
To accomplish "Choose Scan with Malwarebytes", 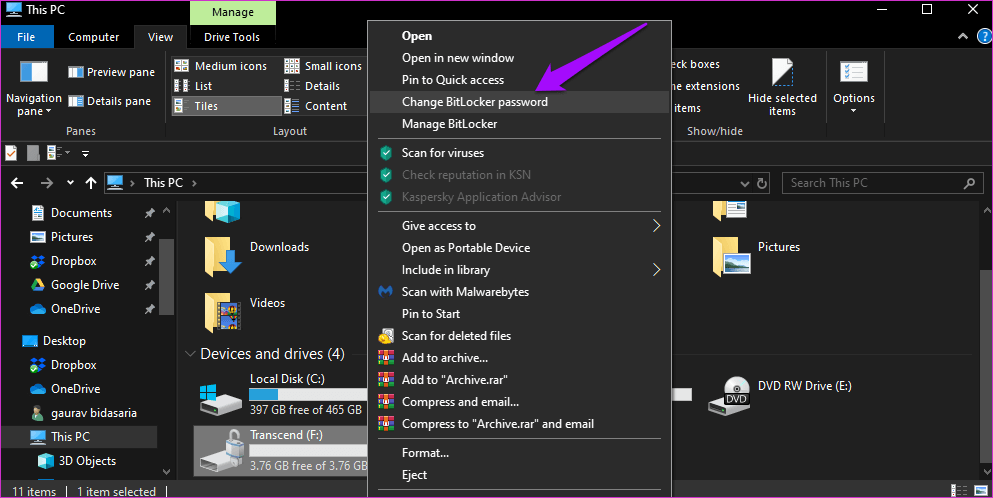I will pos(519,292).
